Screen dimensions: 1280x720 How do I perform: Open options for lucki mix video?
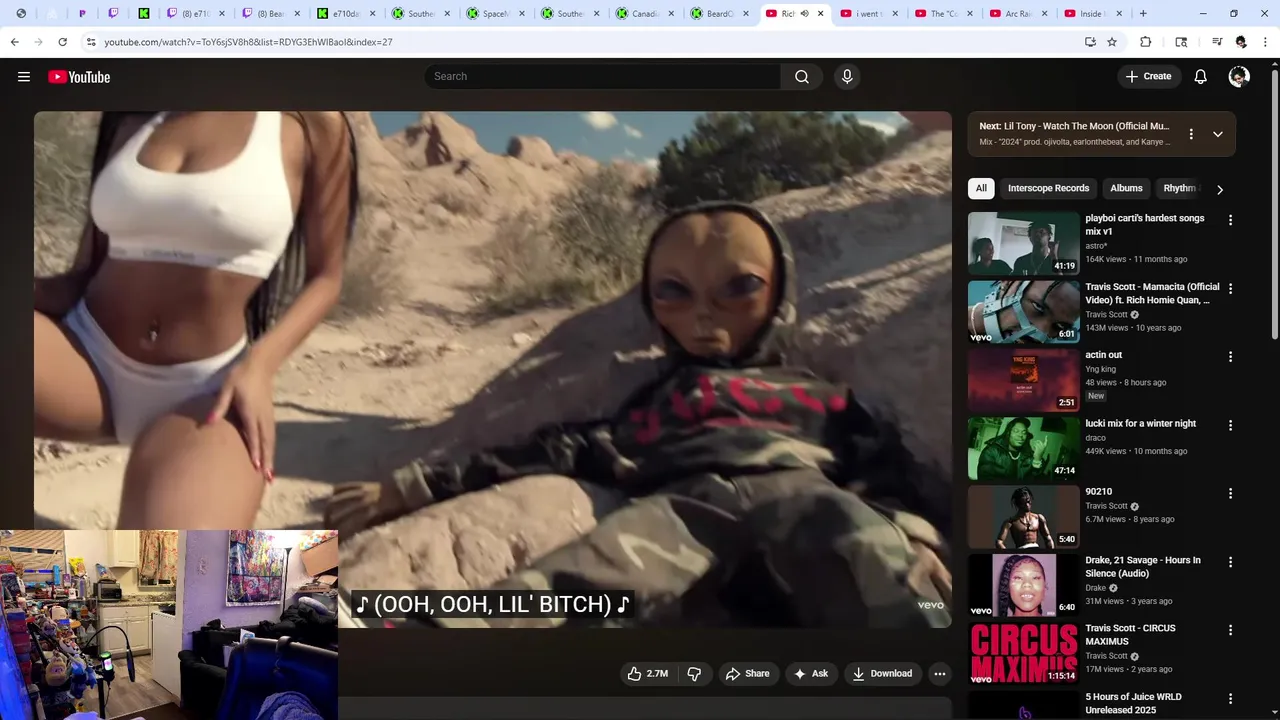pos(1230,425)
